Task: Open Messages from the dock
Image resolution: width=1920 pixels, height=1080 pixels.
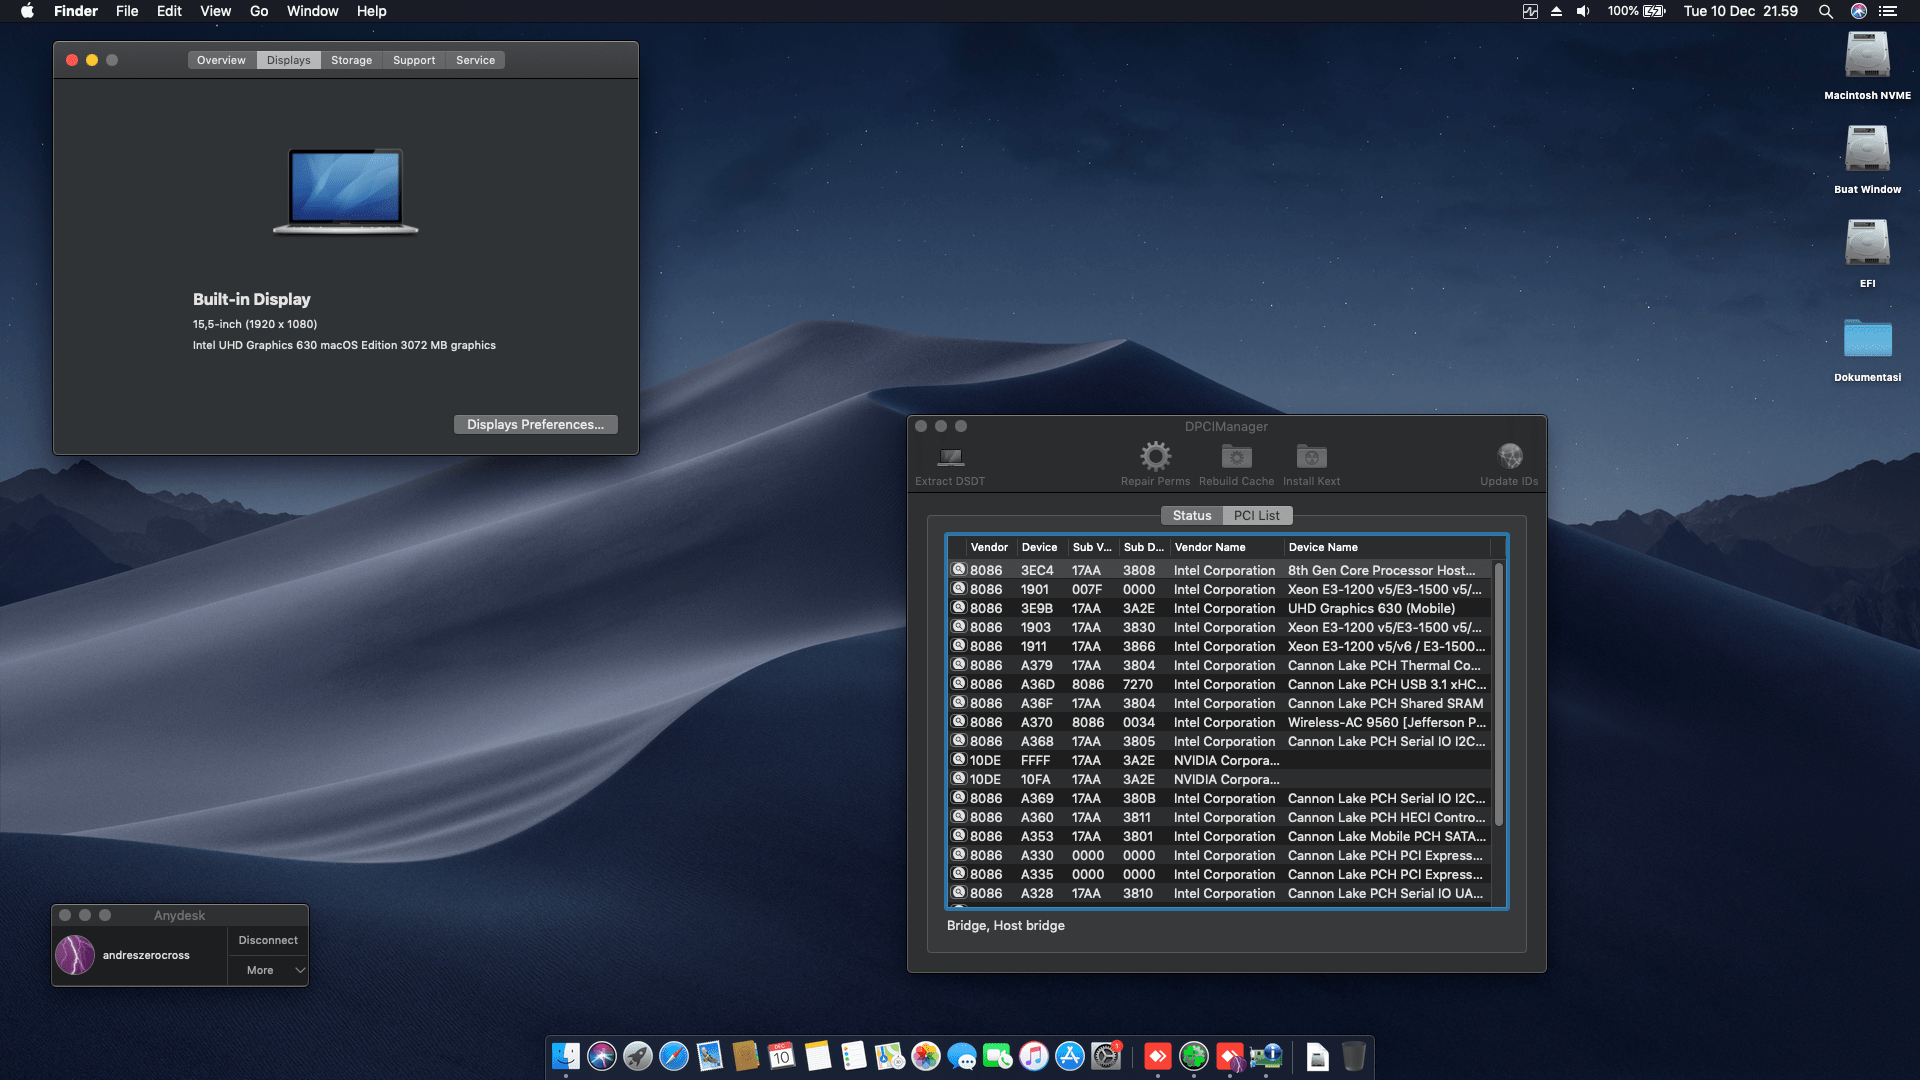Action: tap(962, 1056)
